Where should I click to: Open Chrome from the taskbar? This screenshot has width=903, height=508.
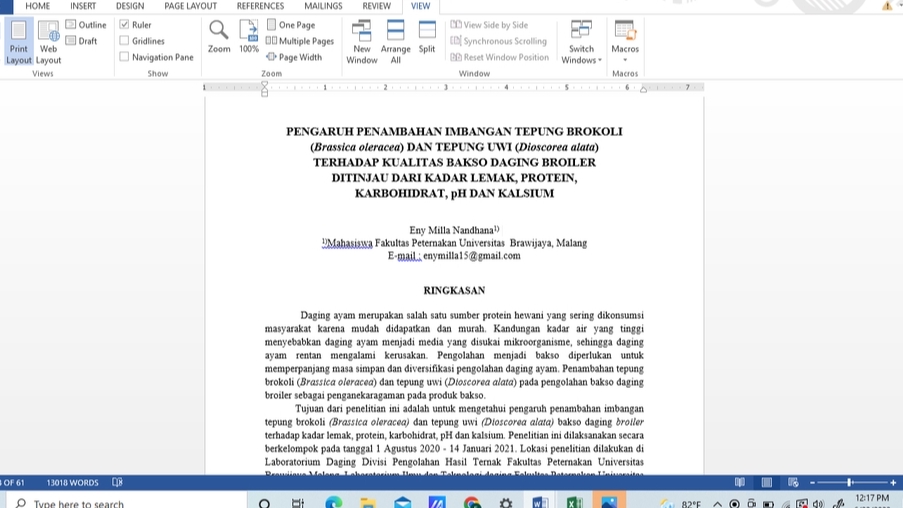[x=472, y=503]
